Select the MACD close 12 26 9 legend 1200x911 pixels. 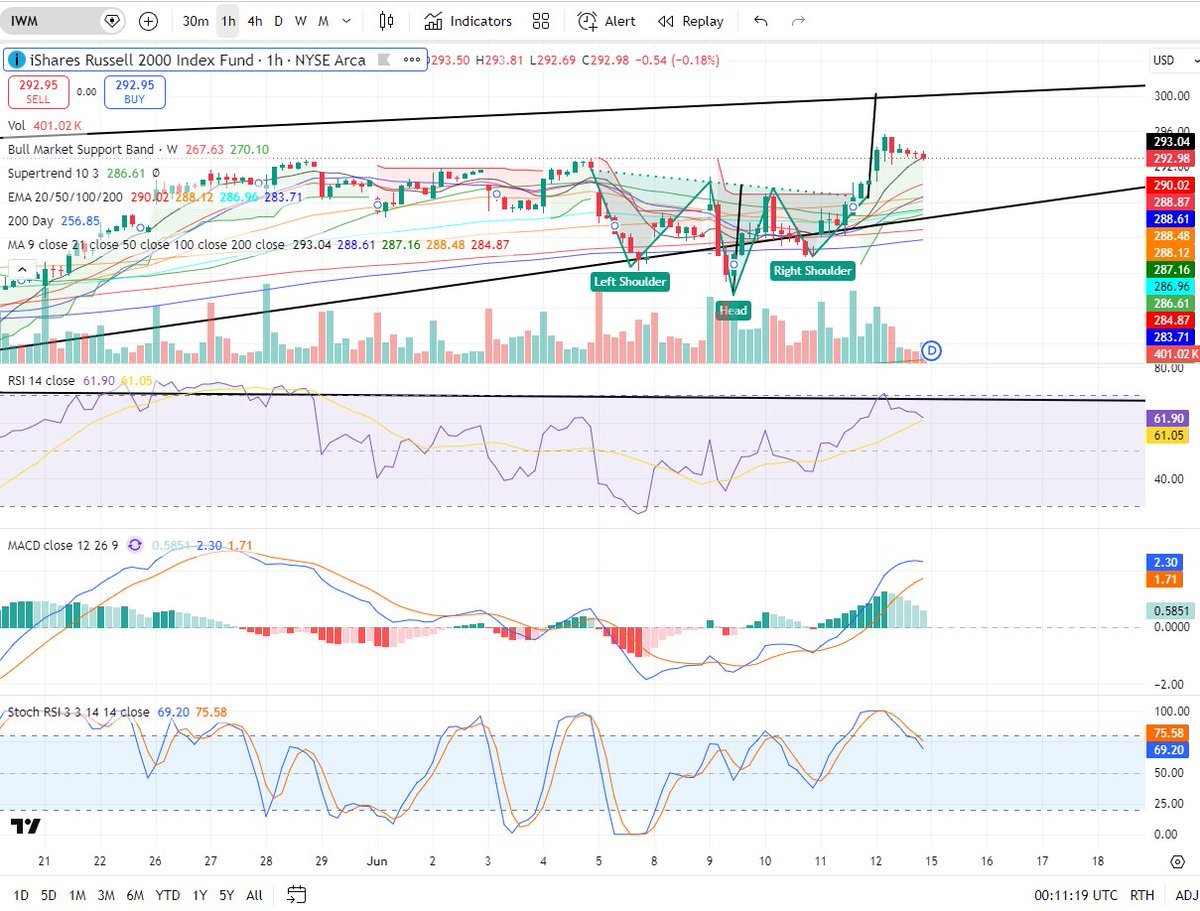click(63, 545)
